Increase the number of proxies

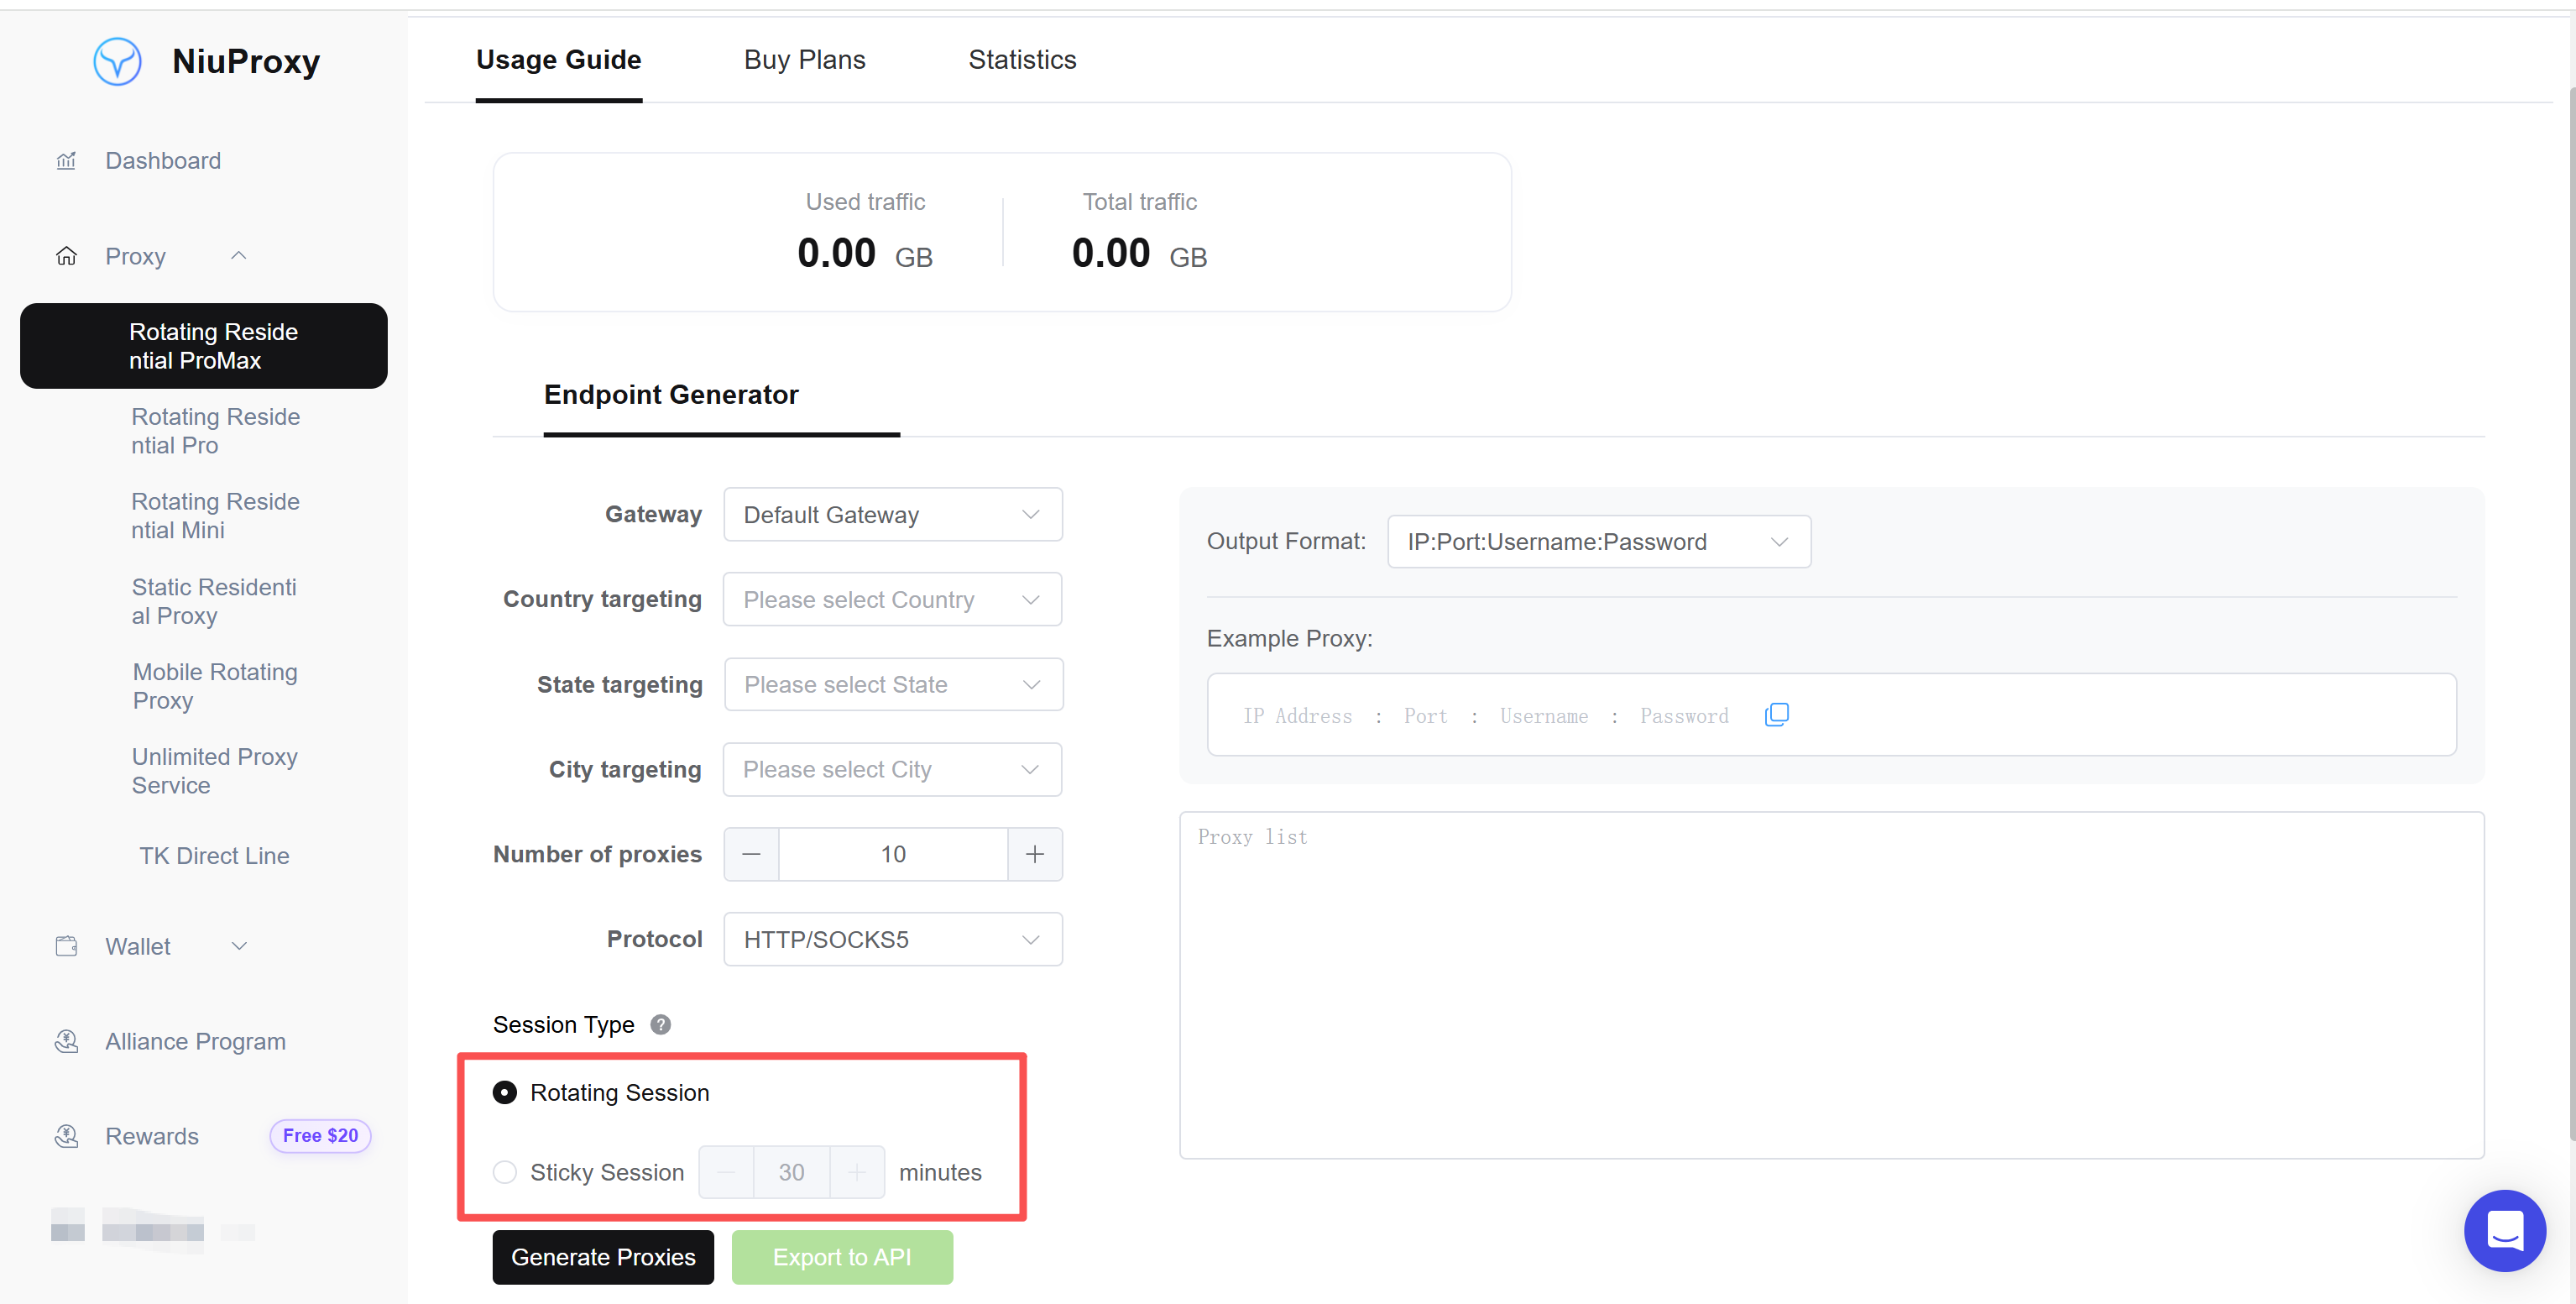click(x=1034, y=854)
